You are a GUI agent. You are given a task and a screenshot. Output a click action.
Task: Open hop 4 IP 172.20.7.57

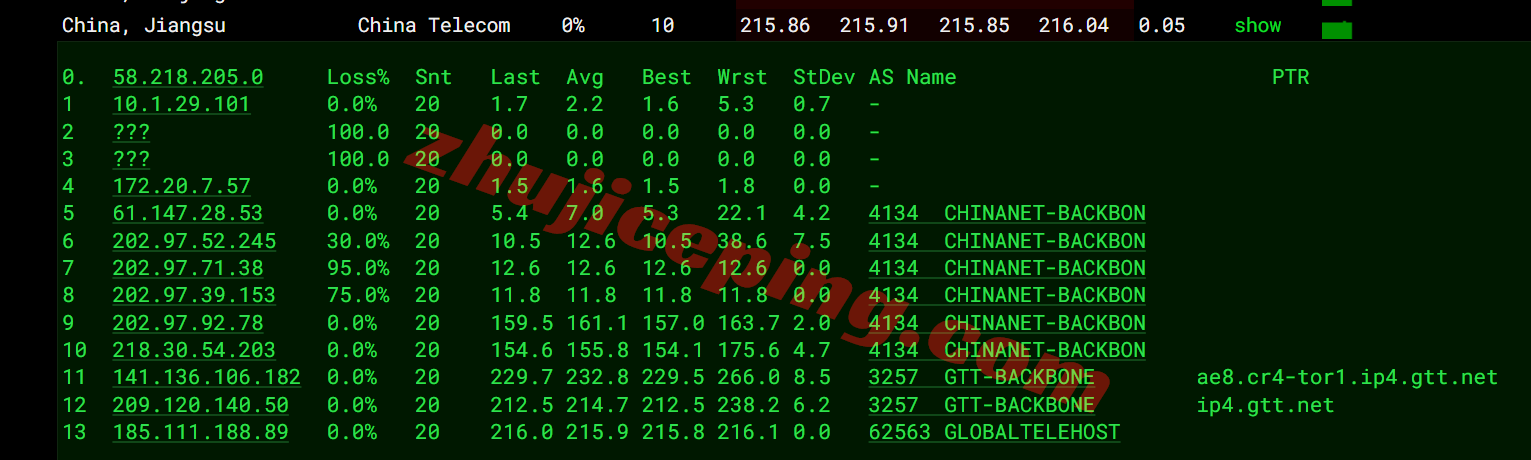(x=181, y=186)
